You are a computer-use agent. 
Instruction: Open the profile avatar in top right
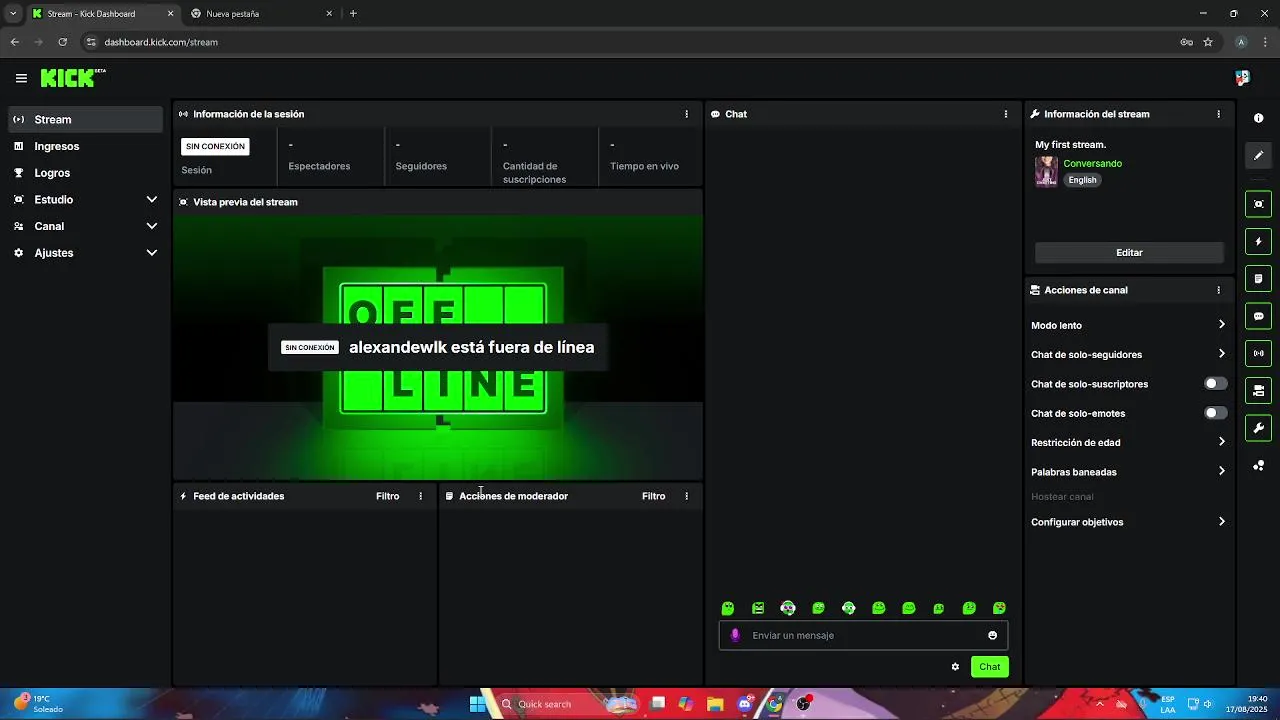[x=1242, y=78]
